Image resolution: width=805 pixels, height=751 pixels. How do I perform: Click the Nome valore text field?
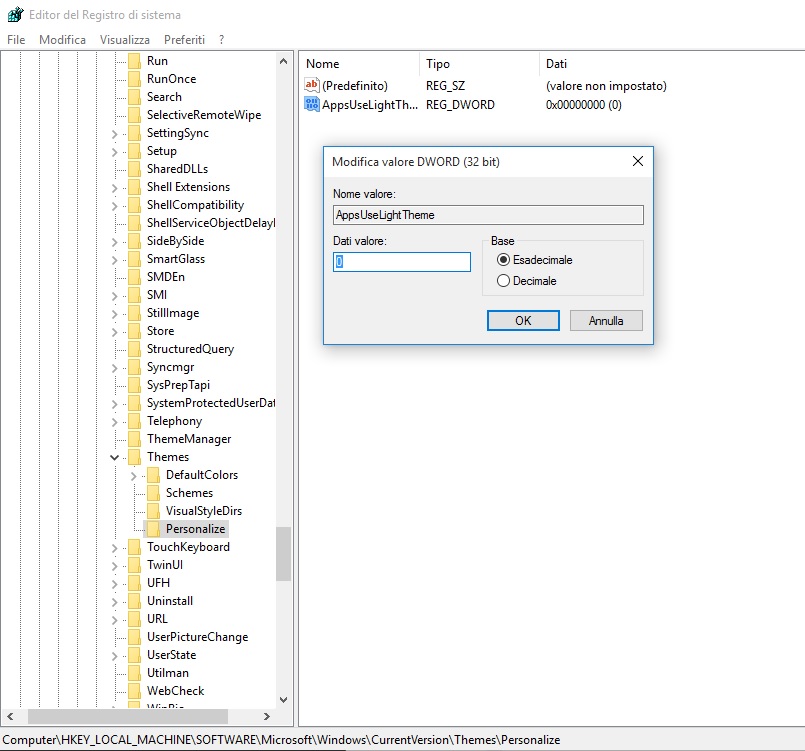click(x=488, y=215)
